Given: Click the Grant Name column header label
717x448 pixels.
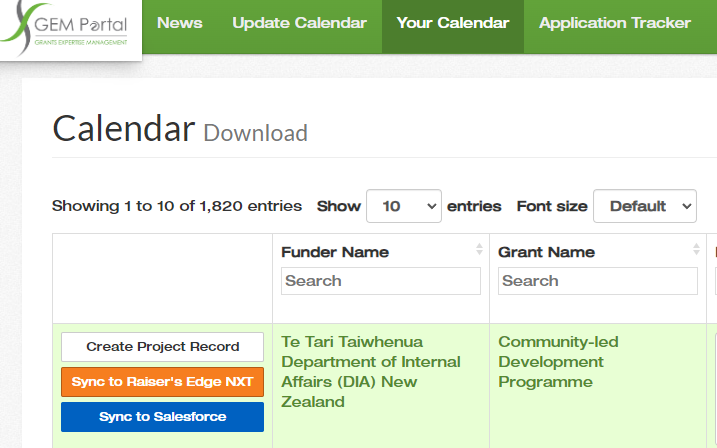Looking at the screenshot, I should (x=546, y=252).
